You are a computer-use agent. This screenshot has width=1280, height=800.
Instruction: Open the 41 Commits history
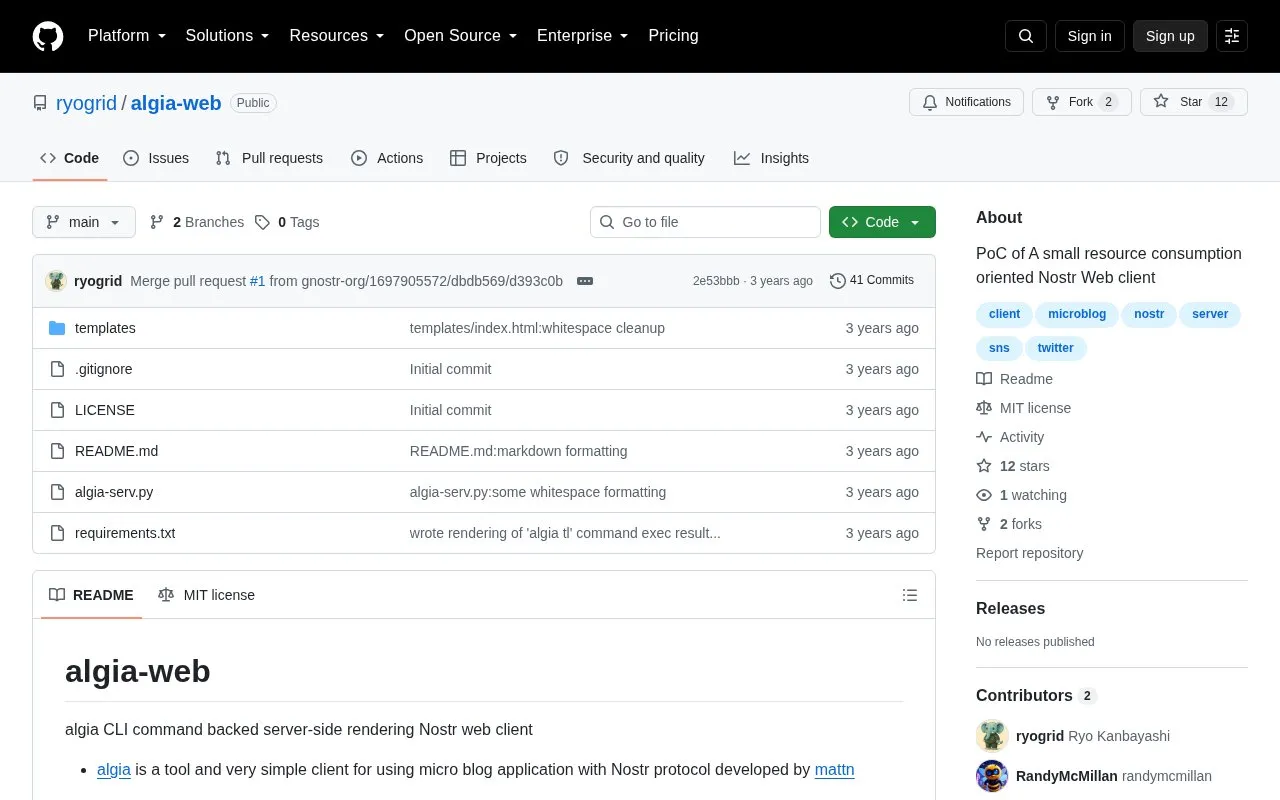872,281
